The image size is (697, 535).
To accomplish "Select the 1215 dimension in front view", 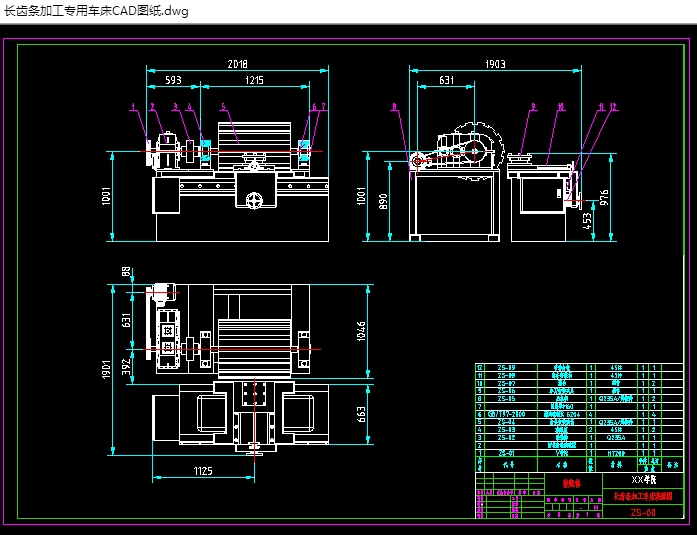I will click(254, 80).
